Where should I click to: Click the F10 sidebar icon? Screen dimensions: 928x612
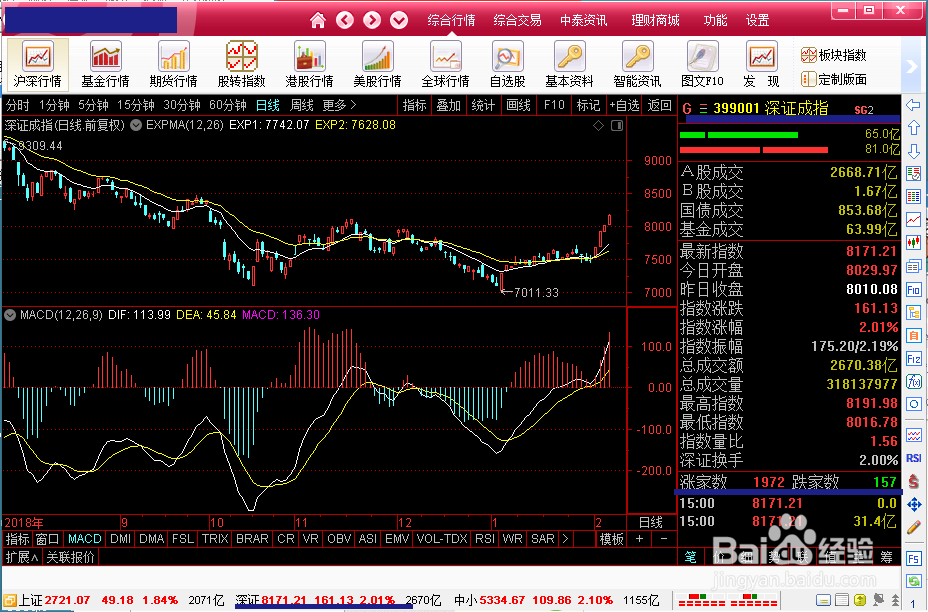(914, 289)
